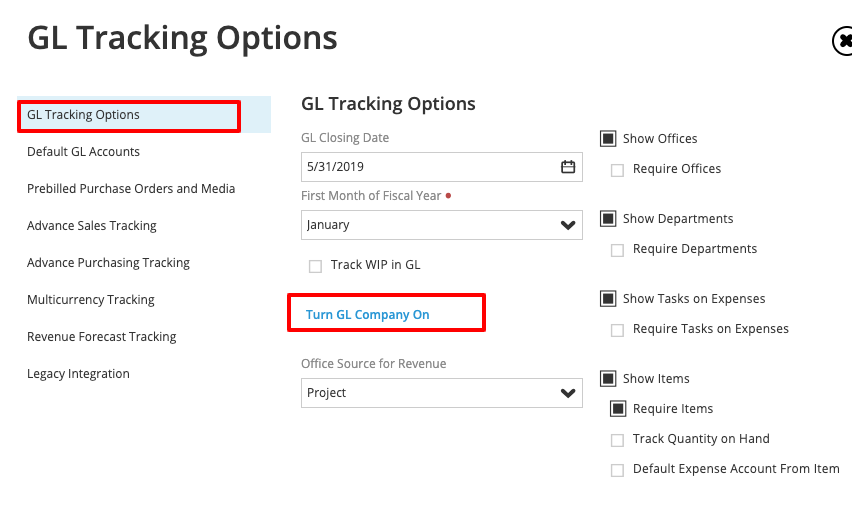The image size is (852, 506).
Task: Check Default Expense Account From Item
Action: click(x=618, y=470)
